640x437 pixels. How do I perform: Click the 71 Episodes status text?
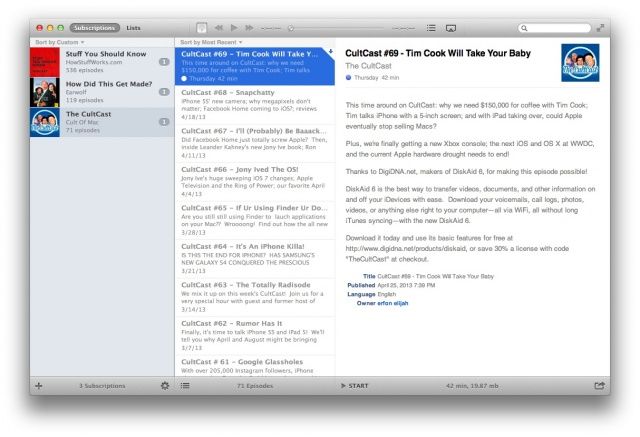tap(255, 386)
